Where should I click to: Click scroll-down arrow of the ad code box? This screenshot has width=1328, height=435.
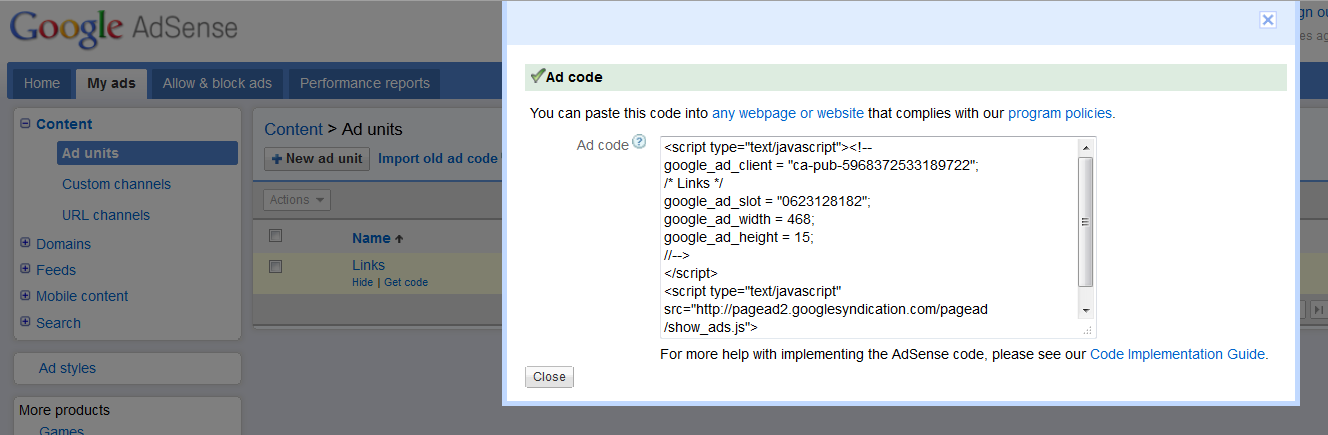pos(1086,311)
